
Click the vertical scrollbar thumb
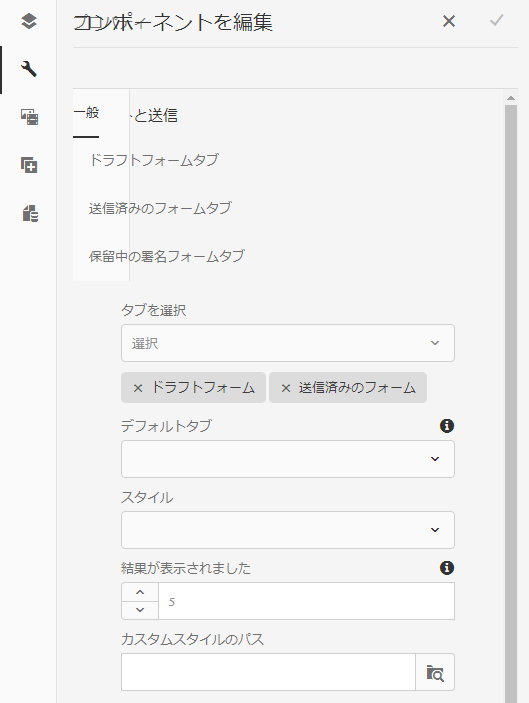pos(511,404)
